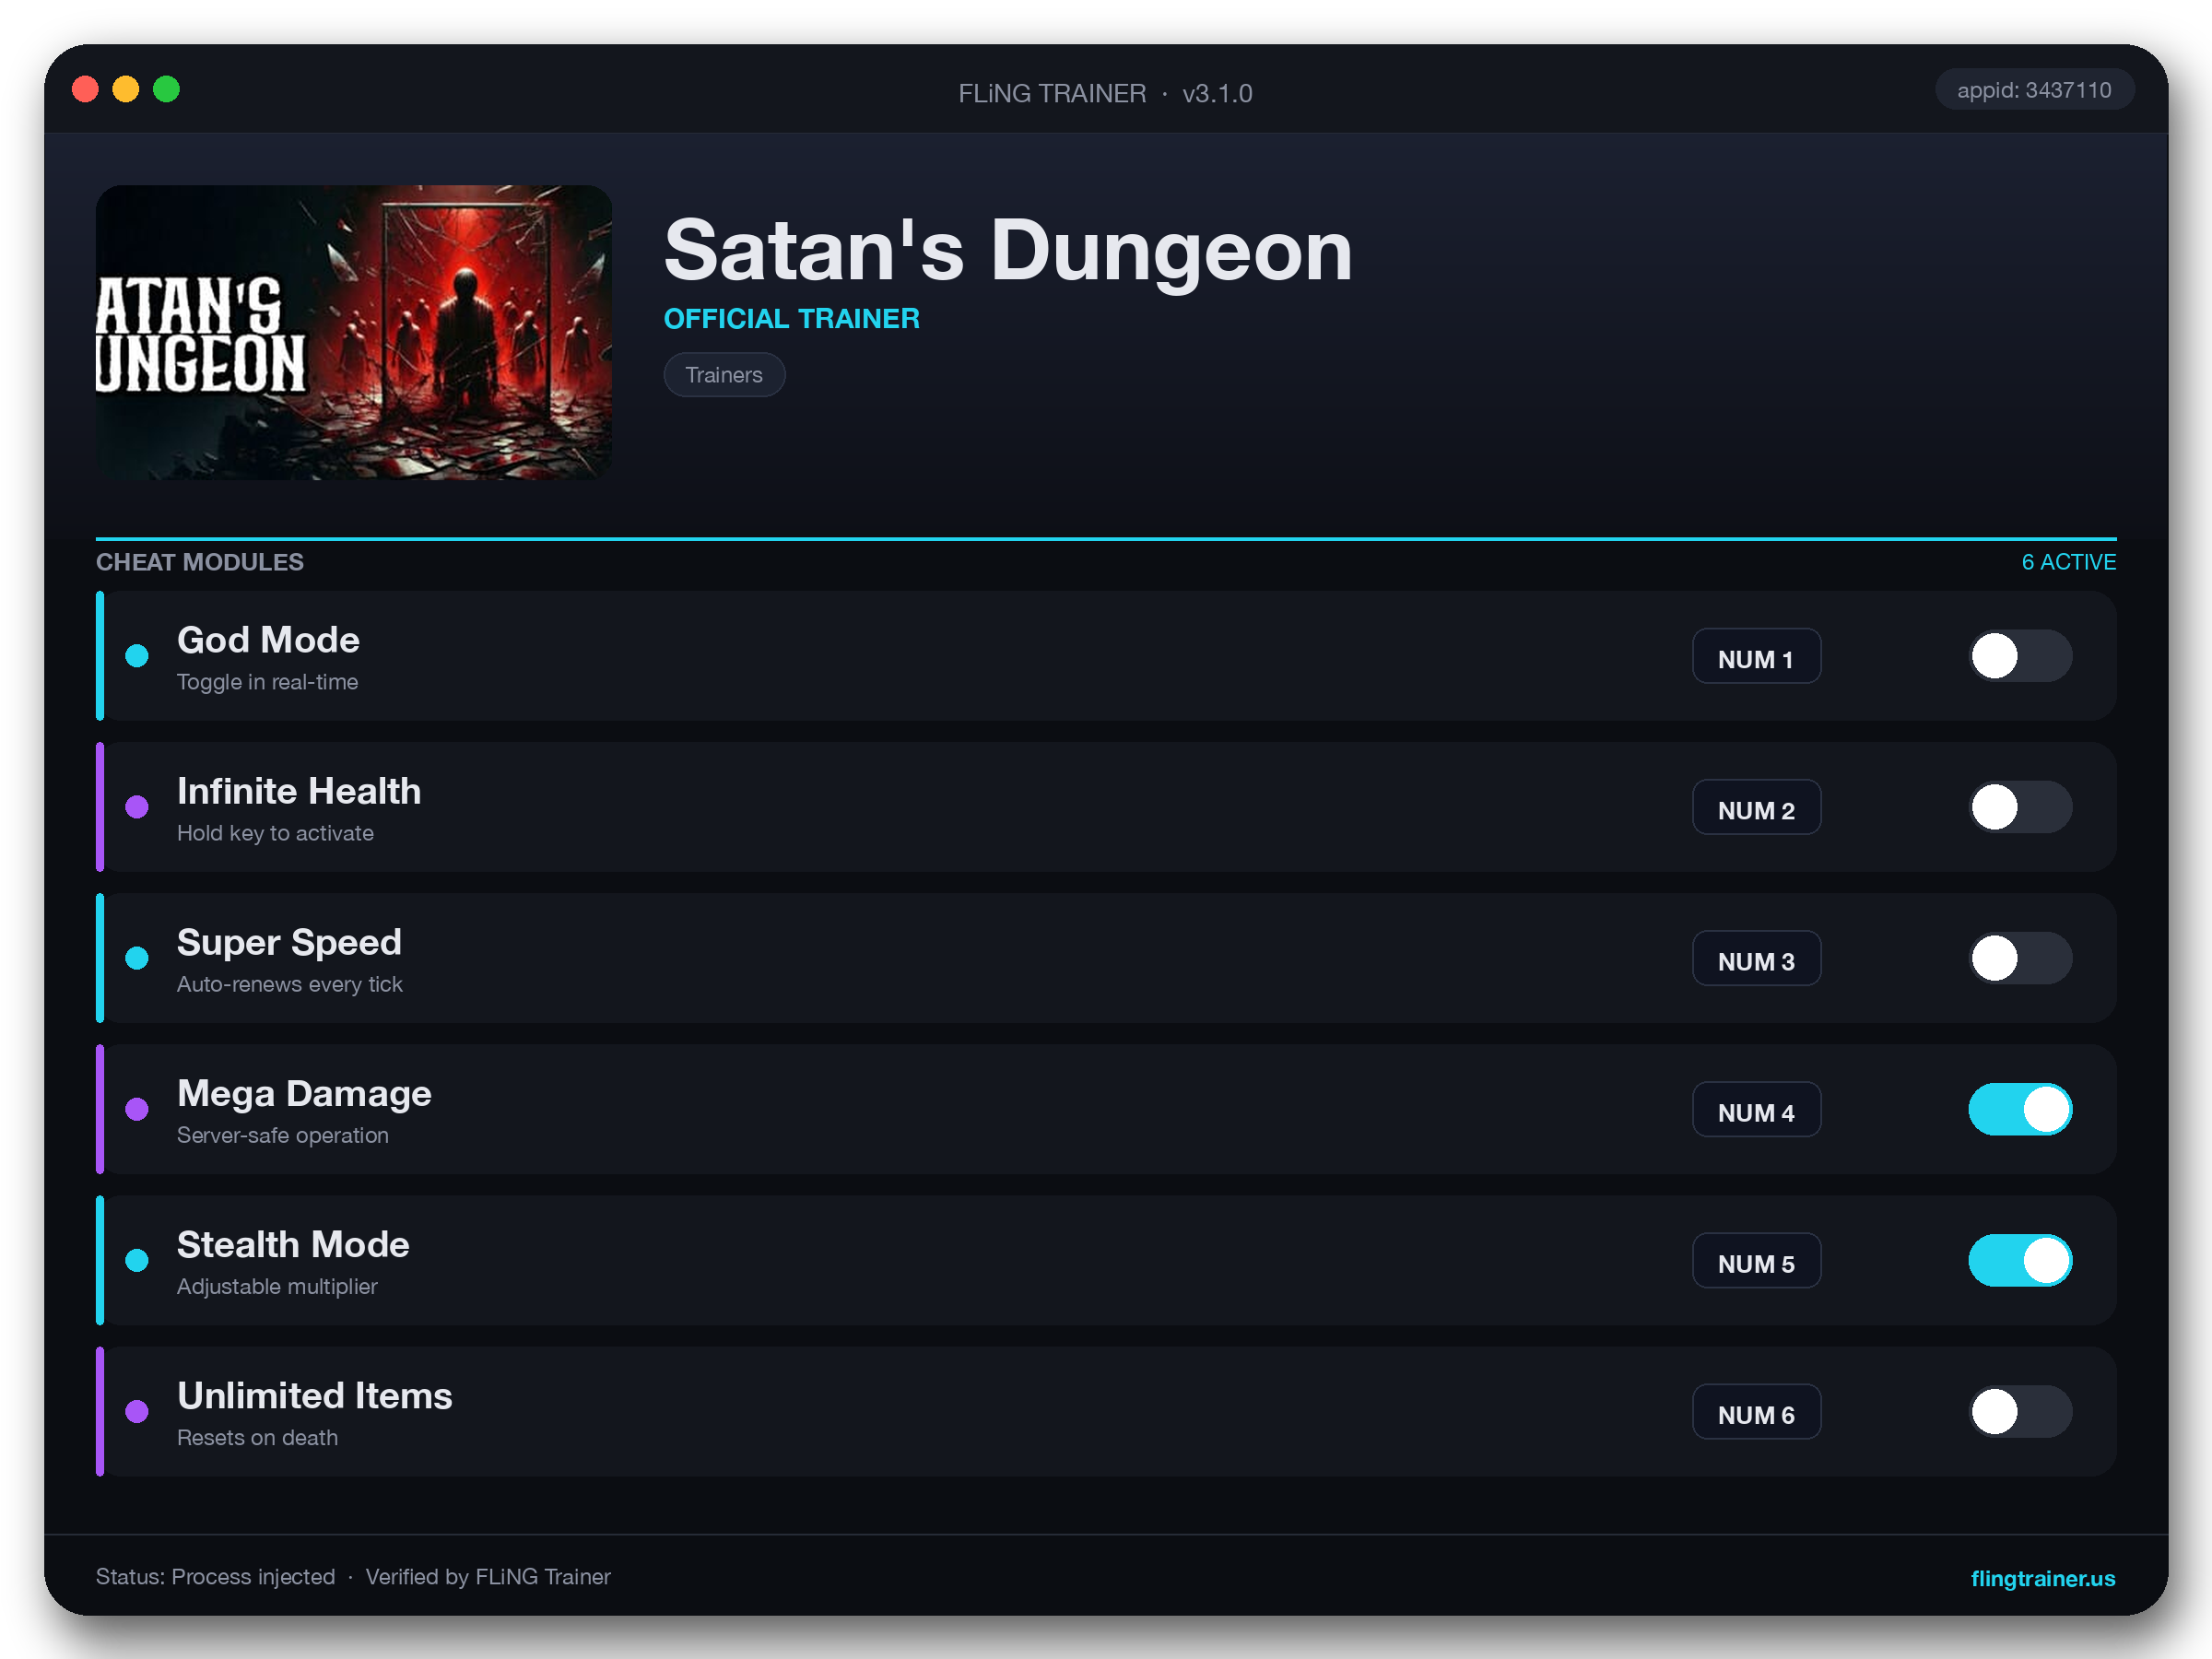Click the NUM 4 hotkey button
This screenshot has width=2212, height=1659.
[1756, 1110]
